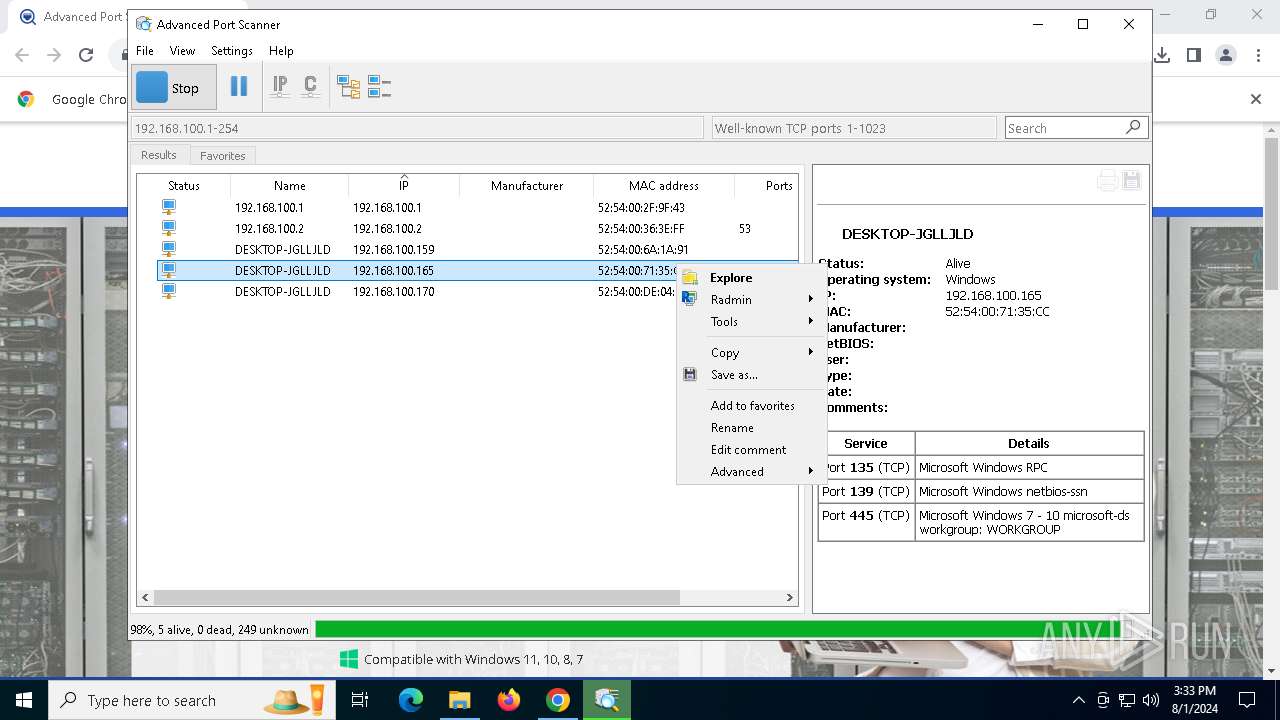This screenshot has height=720, width=1280.
Task: Sort by the Ports column header
Action: tap(767, 185)
